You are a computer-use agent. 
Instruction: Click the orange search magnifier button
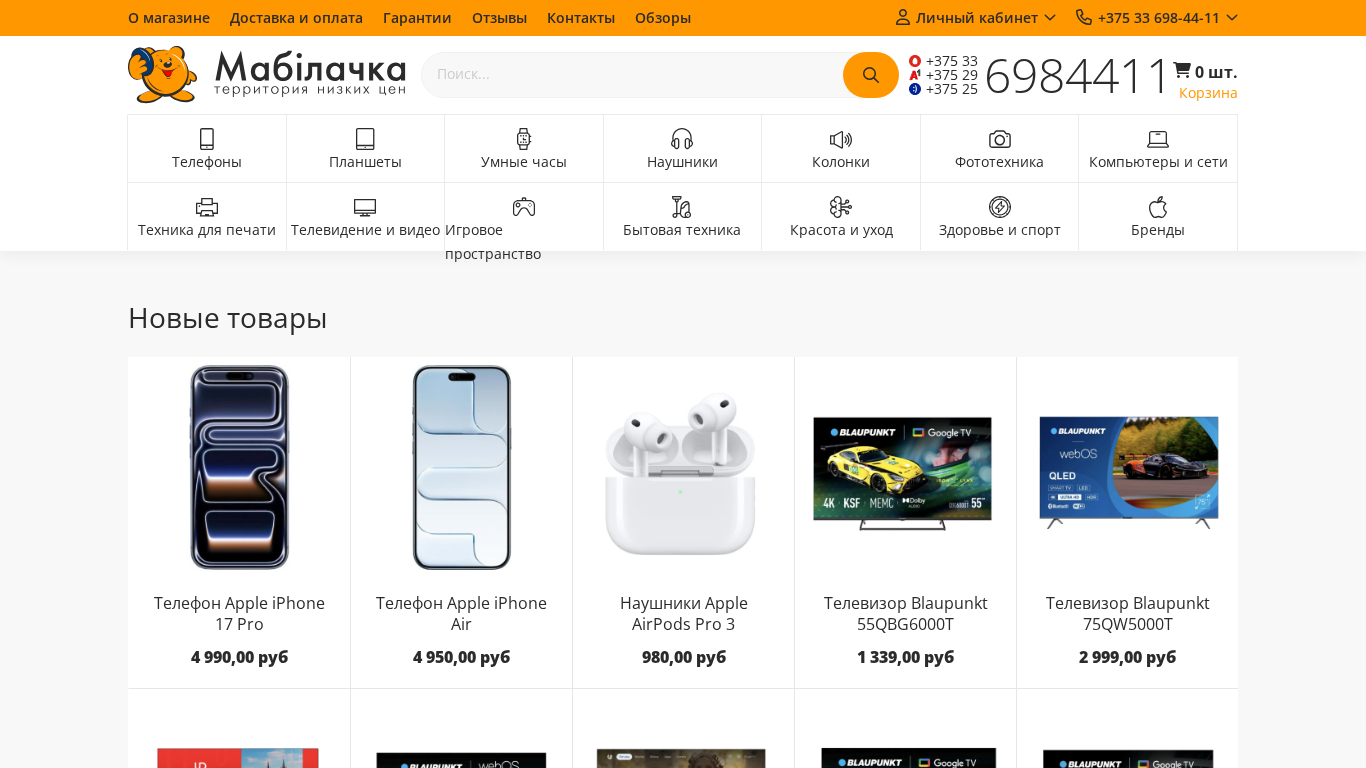point(870,75)
